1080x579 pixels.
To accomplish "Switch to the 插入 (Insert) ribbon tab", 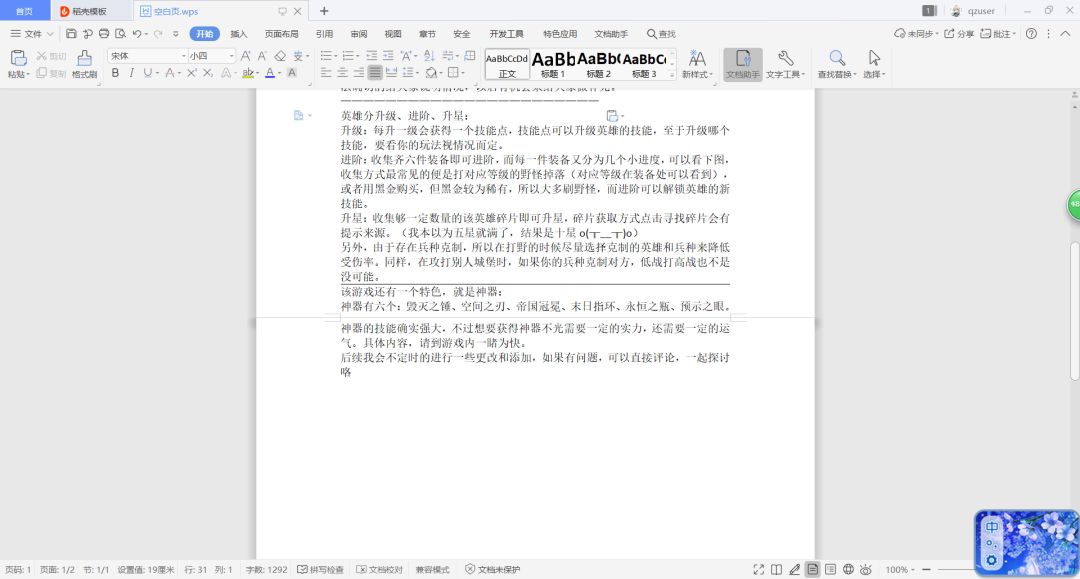I will coord(238,33).
